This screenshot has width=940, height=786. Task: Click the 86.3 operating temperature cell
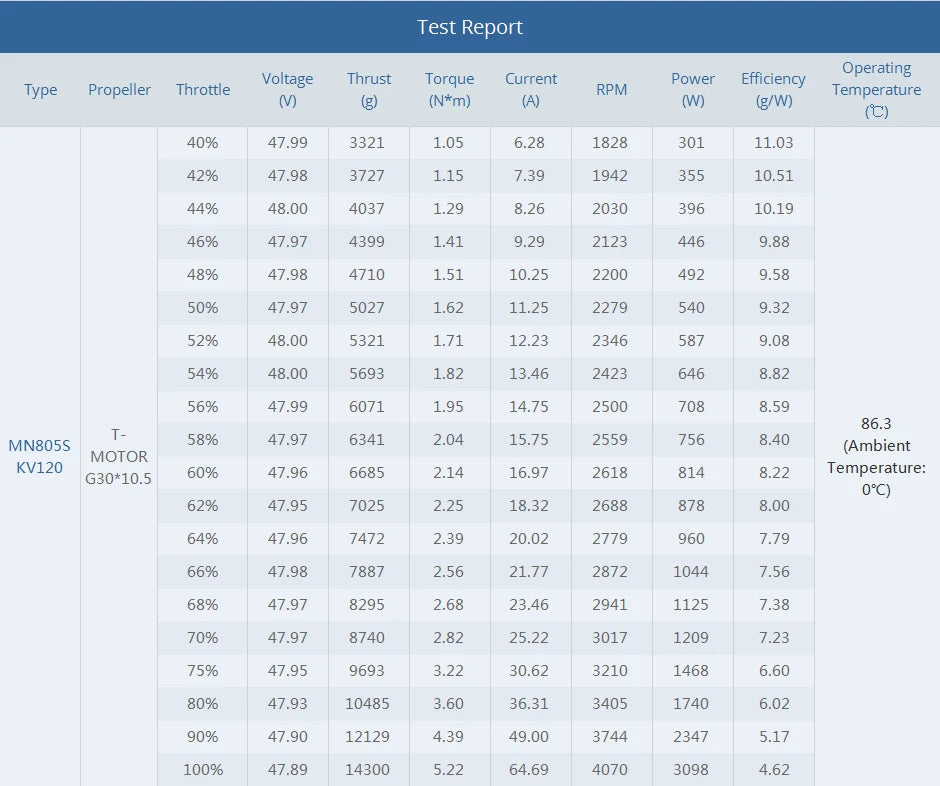click(877, 456)
